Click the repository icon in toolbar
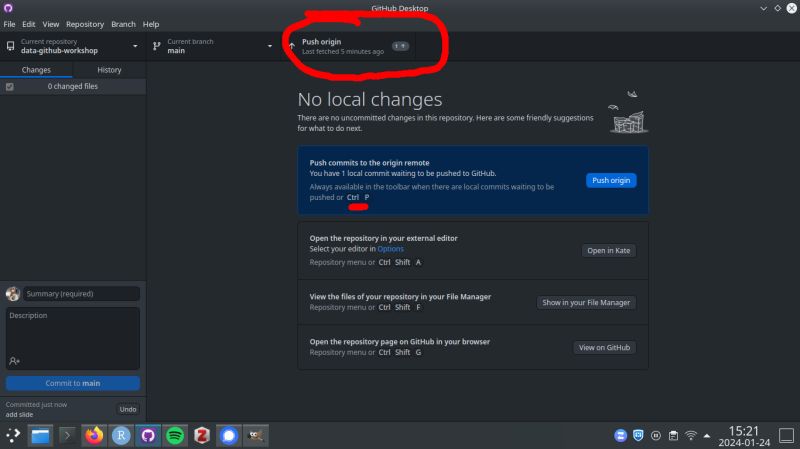Screen dimensions: 800x449 click(10, 46)
